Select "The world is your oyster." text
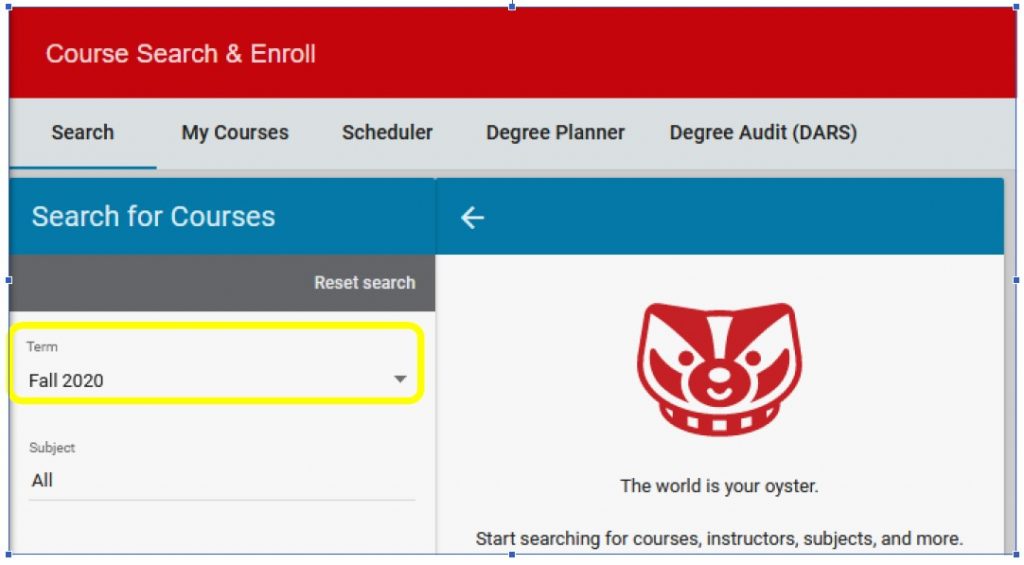The height and width of the screenshot is (565, 1024). [x=719, y=486]
